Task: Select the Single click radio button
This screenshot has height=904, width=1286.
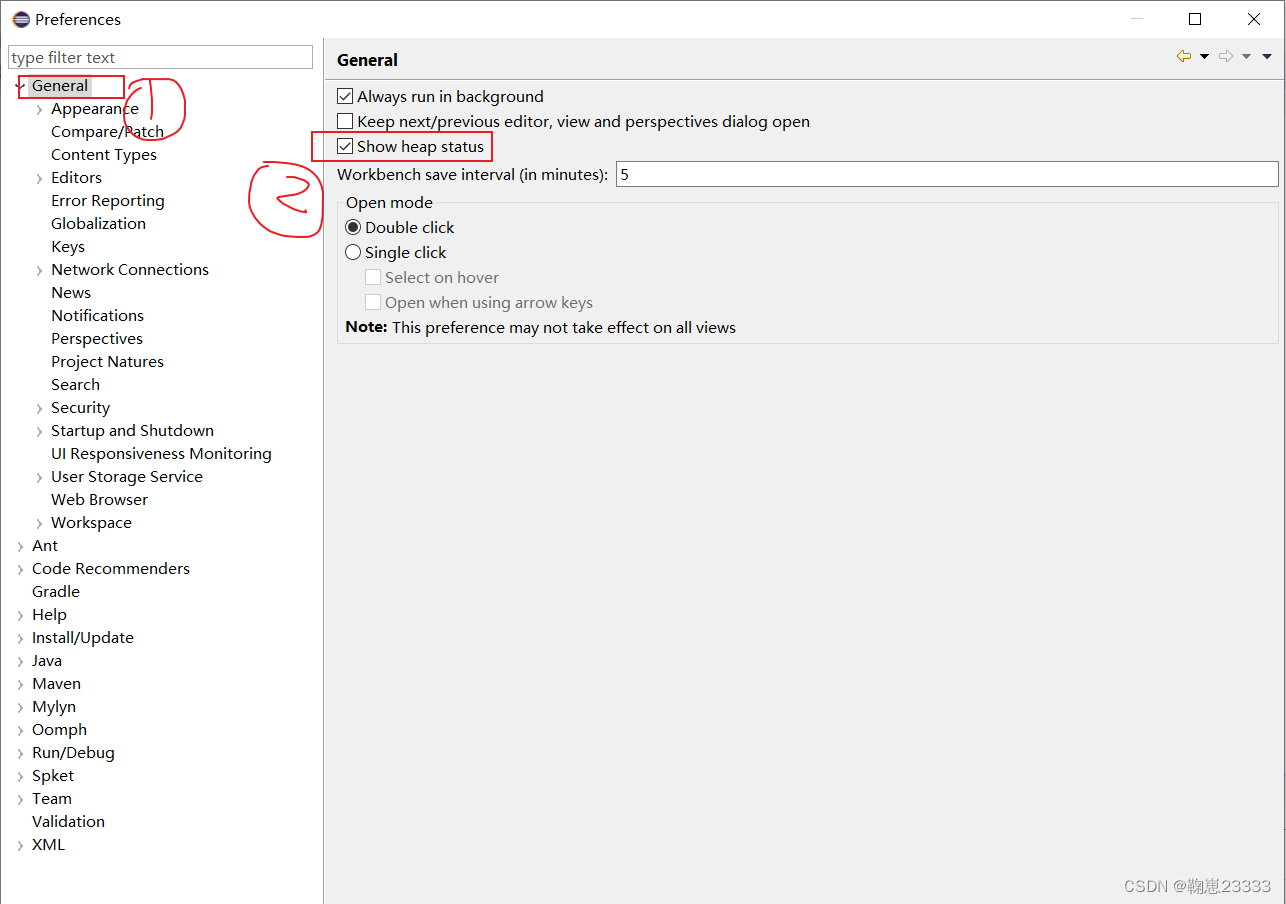Action: coord(353,252)
